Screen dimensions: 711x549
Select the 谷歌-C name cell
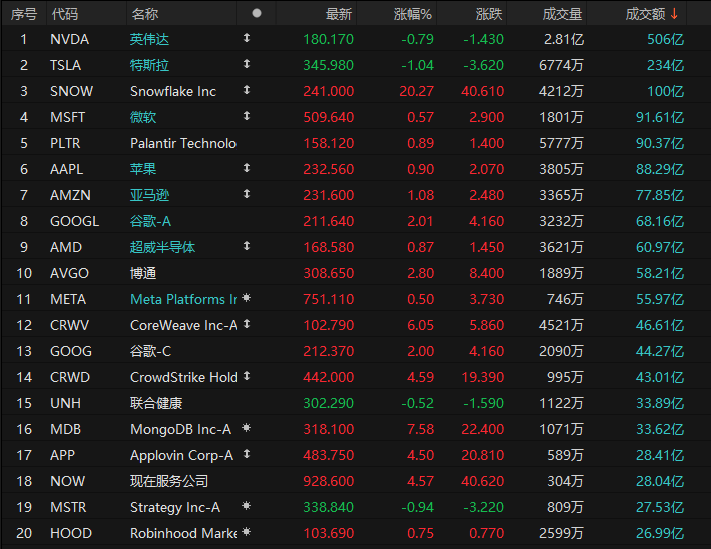[x=150, y=351]
